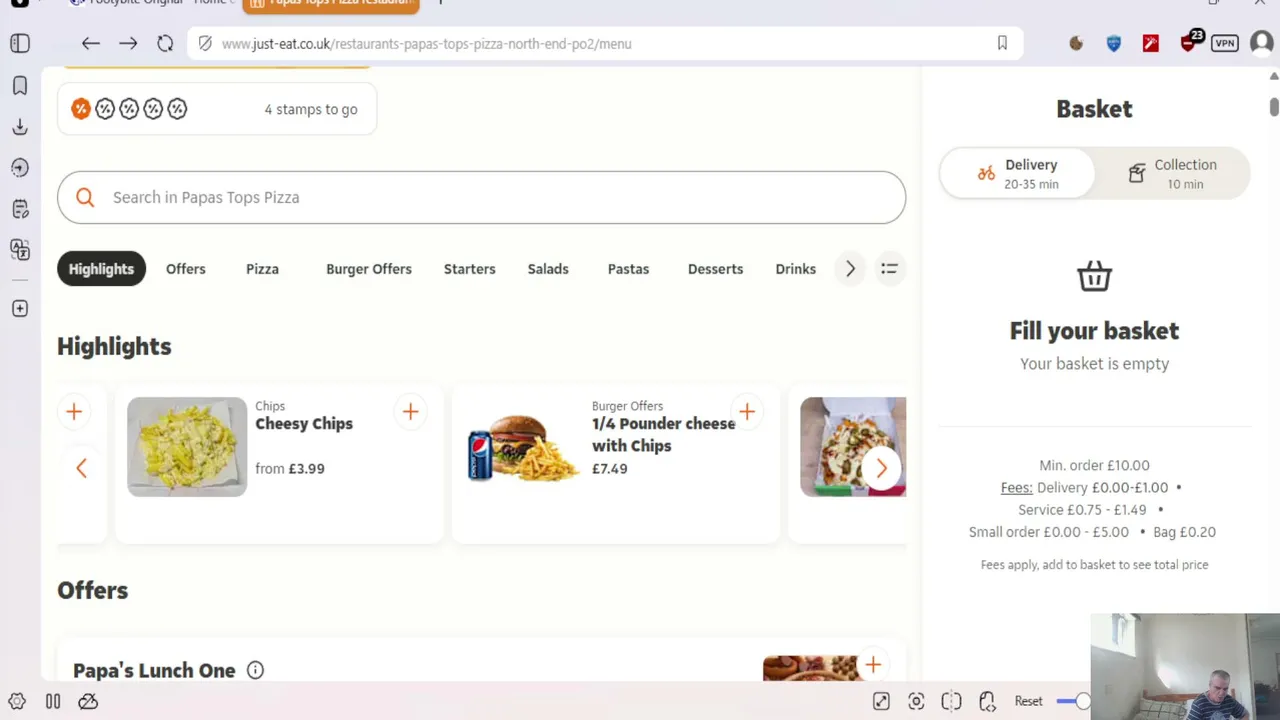Click the reader mode icon in bottom bar
The width and height of the screenshot is (1280, 720).
pos(951,701)
